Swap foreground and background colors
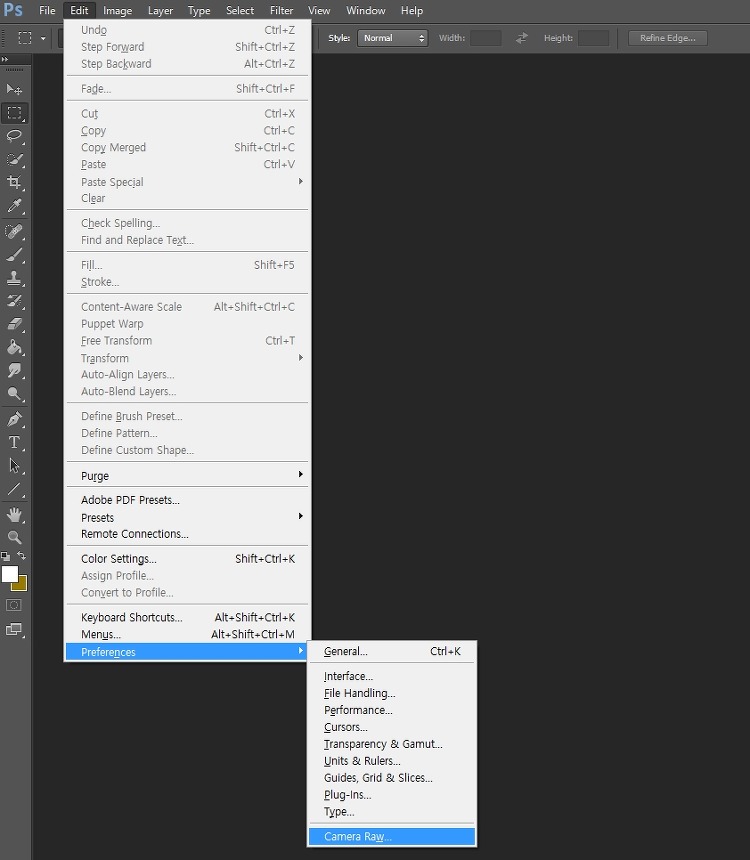Viewport: 750px width, 860px height. (21, 556)
